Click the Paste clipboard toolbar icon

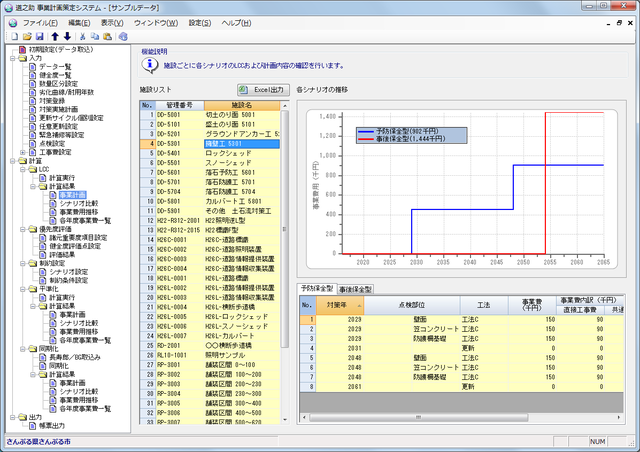(x=108, y=35)
